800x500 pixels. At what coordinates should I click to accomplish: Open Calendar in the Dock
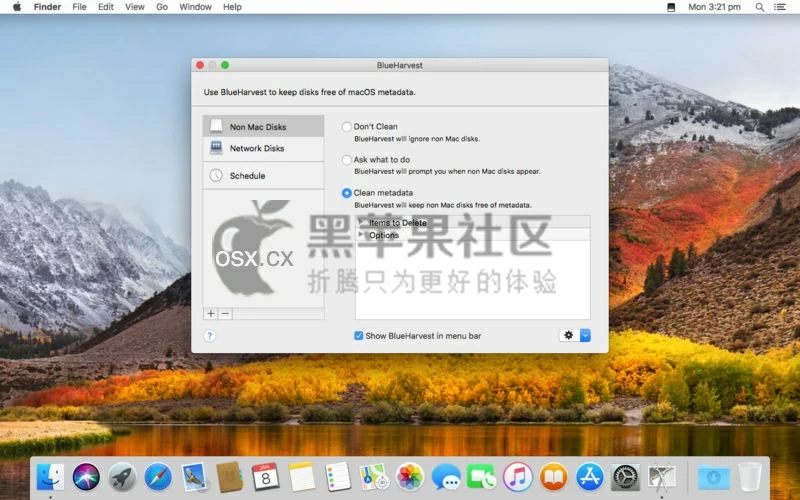coord(265,477)
